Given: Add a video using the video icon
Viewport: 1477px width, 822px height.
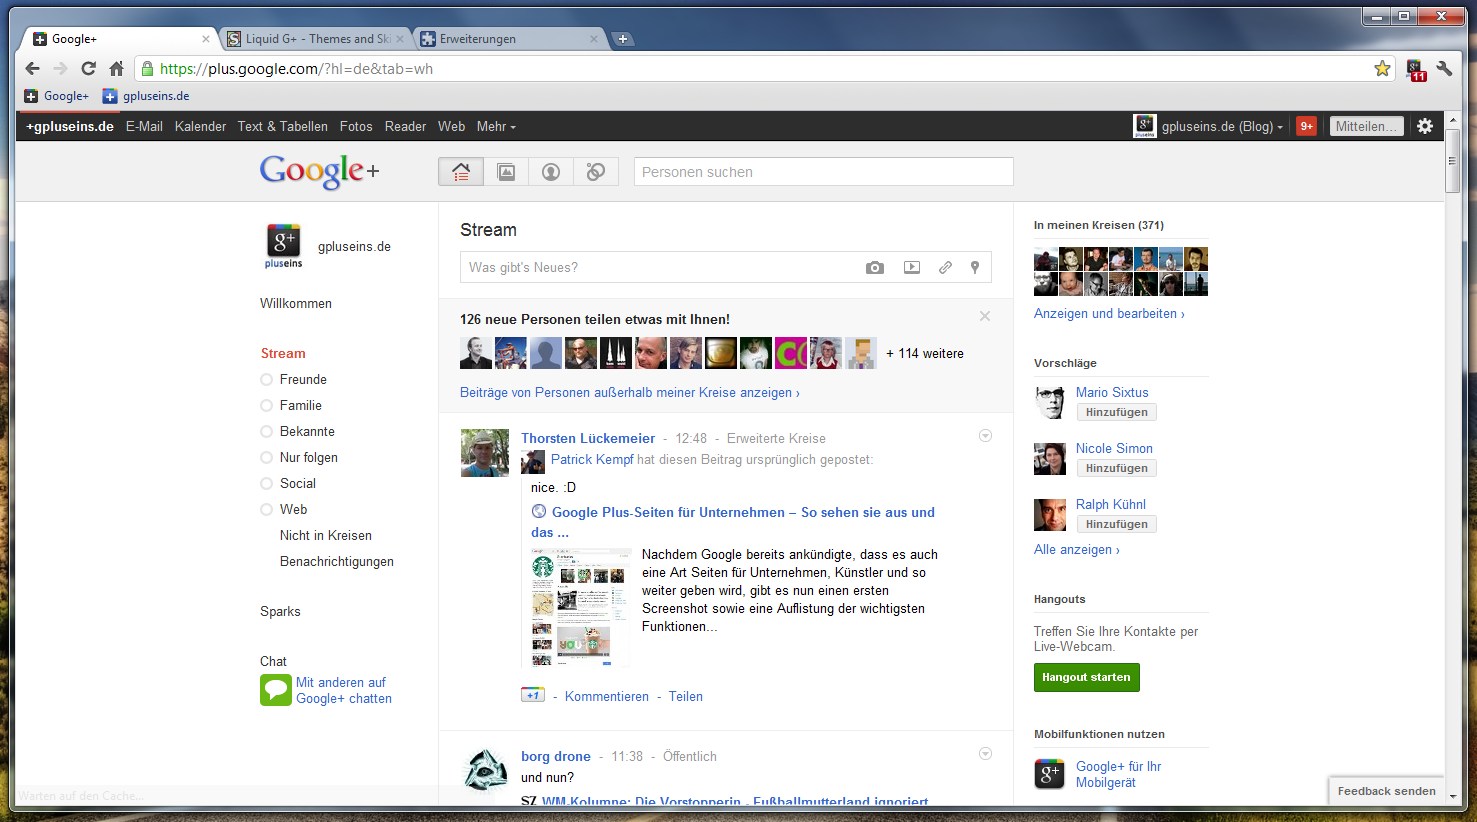Looking at the screenshot, I should (912, 268).
